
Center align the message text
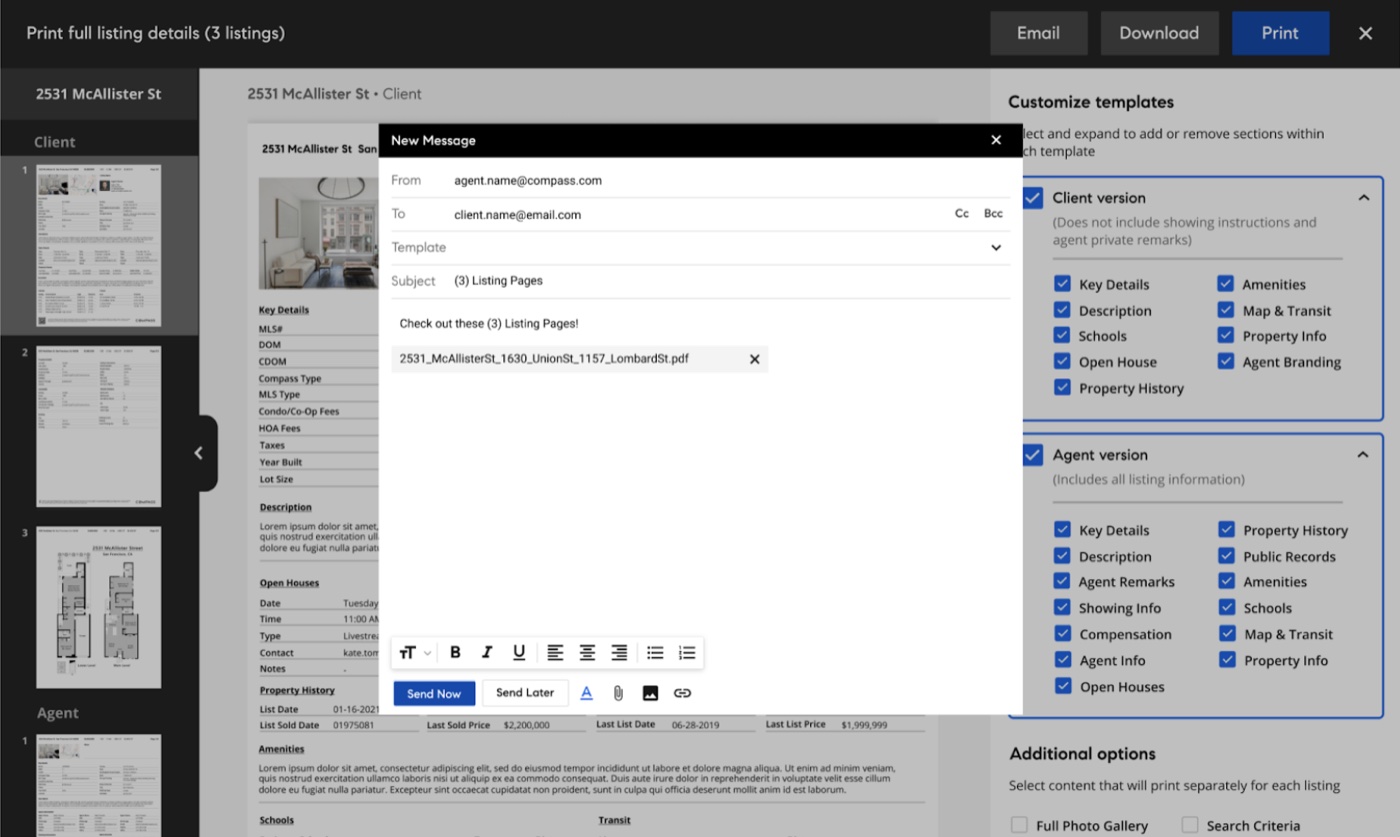[x=587, y=653]
